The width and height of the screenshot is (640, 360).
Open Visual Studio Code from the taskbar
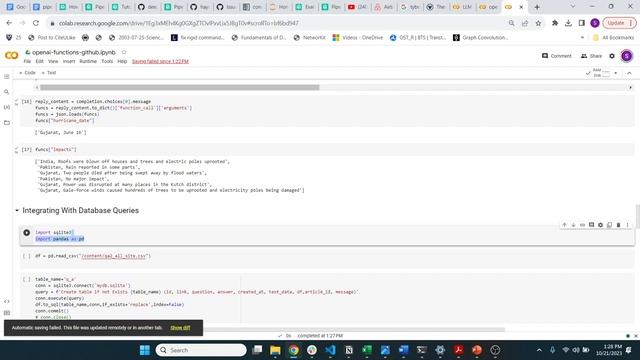point(331,350)
